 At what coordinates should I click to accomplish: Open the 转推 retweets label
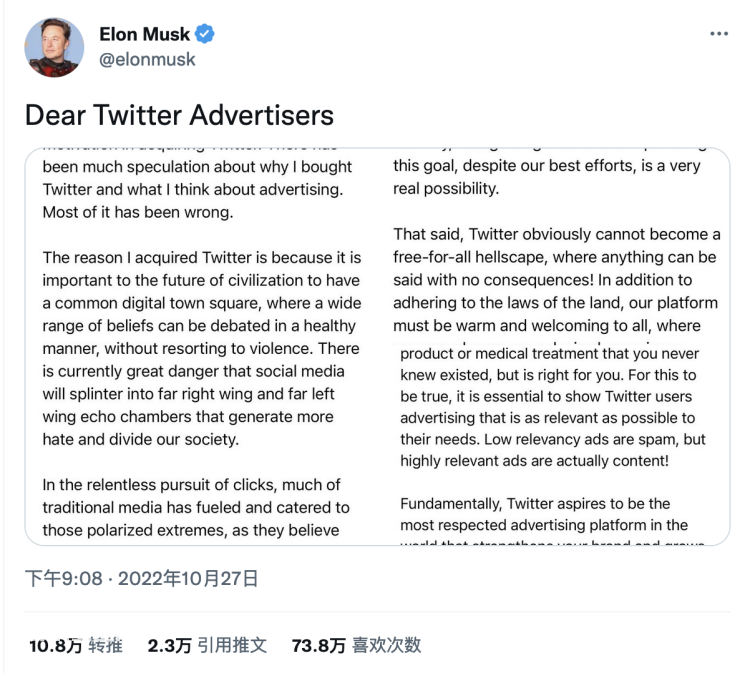point(106,645)
